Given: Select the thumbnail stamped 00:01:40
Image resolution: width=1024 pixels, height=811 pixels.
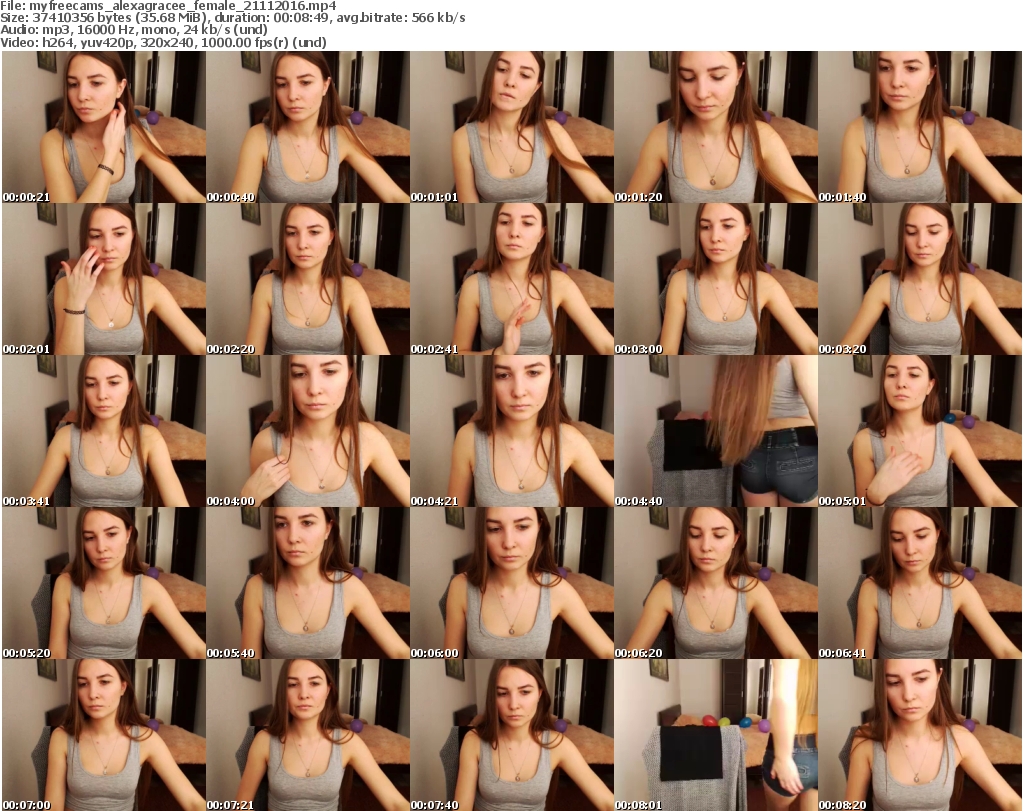Looking at the screenshot, I should [920, 127].
